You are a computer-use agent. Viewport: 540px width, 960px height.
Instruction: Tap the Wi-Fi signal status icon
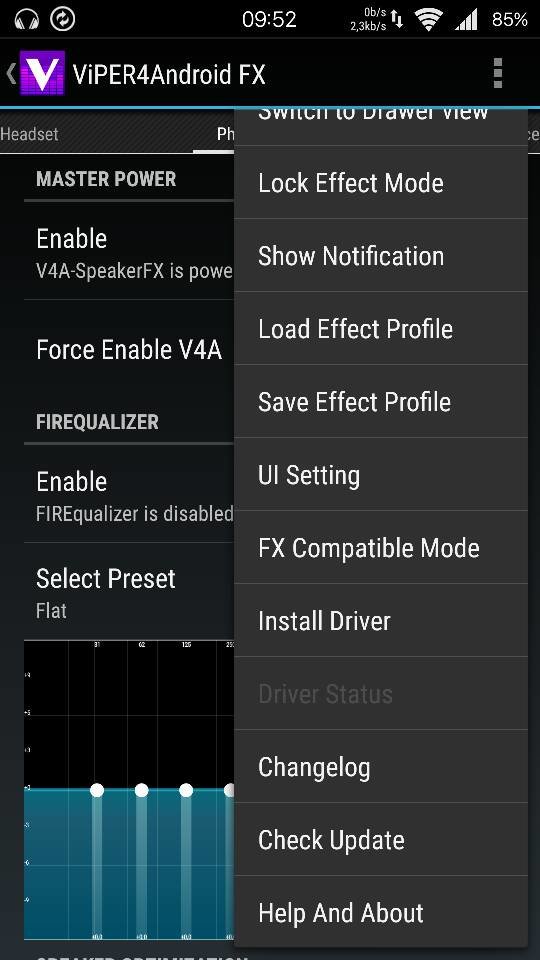(x=429, y=20)
